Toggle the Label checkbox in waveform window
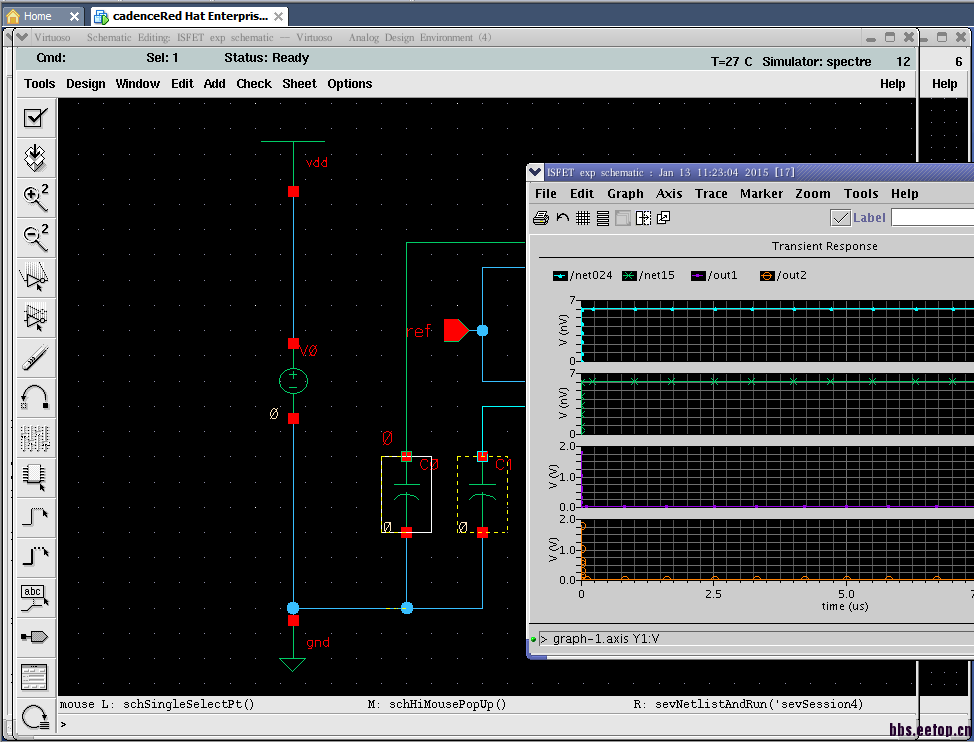Screen dimensions: 974x742 [x=841, y=218]
